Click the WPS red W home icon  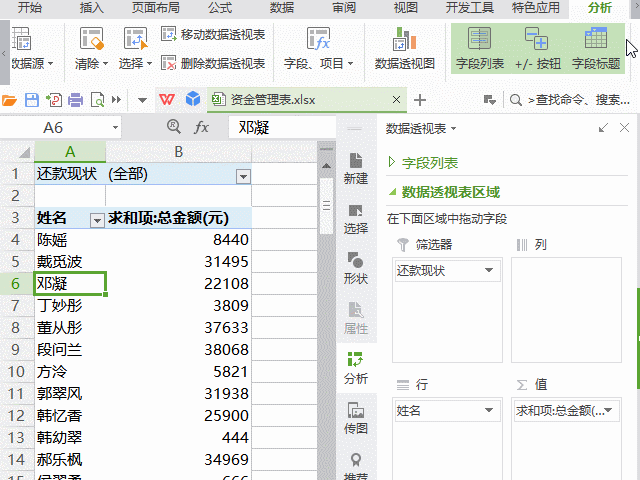[x=167, y=100]
